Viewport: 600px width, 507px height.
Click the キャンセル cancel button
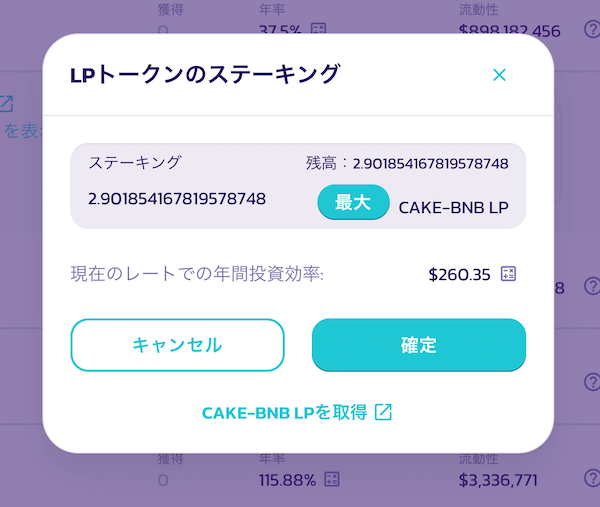tap(178, 345)
